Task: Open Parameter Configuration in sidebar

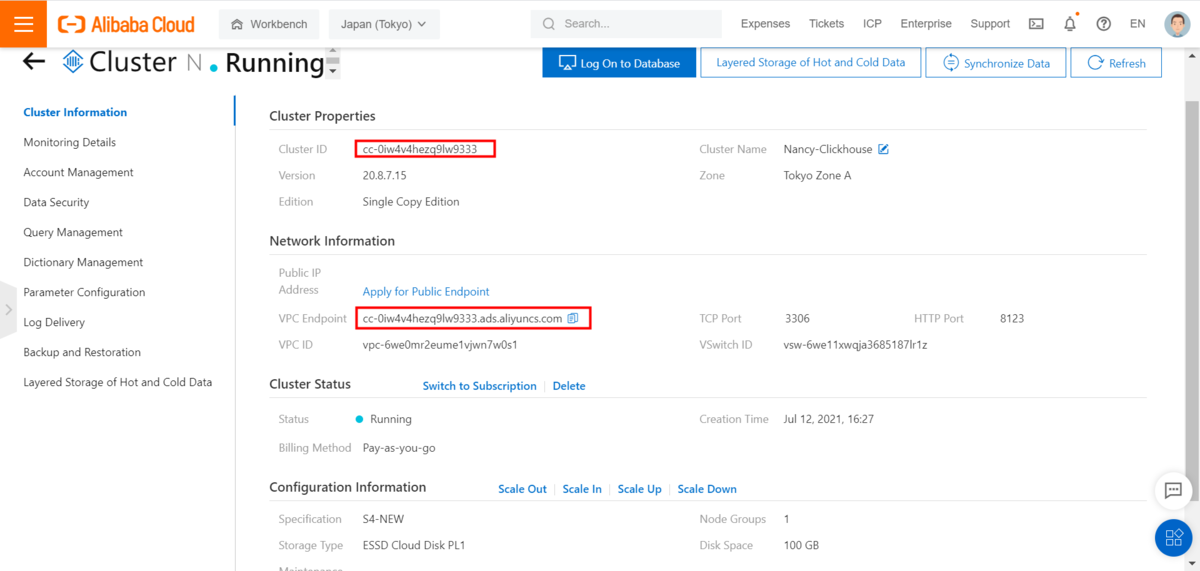Action: [84, 292]
